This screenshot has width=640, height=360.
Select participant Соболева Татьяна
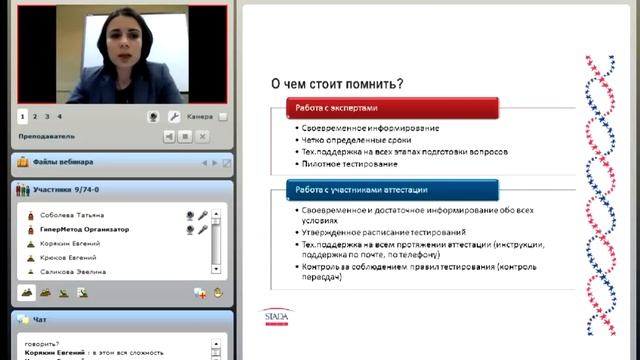72,215
